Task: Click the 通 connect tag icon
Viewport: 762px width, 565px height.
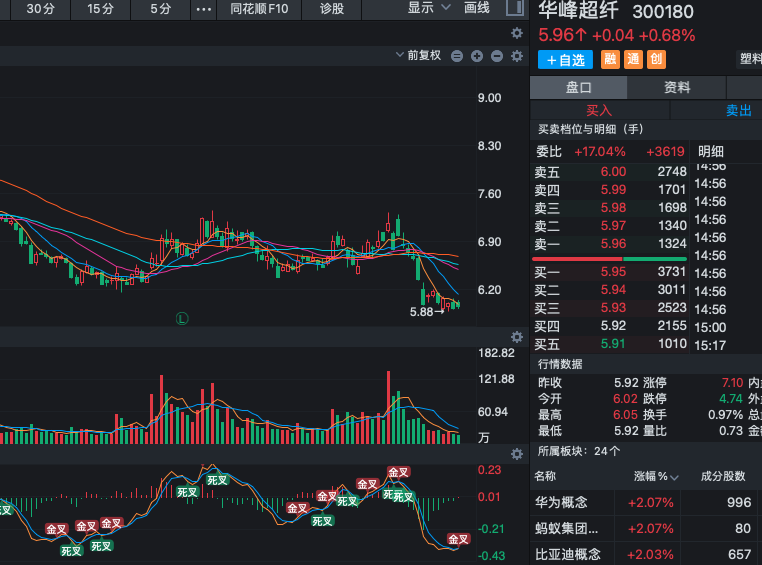Action: pyautogui.click(x=633, y=60)
